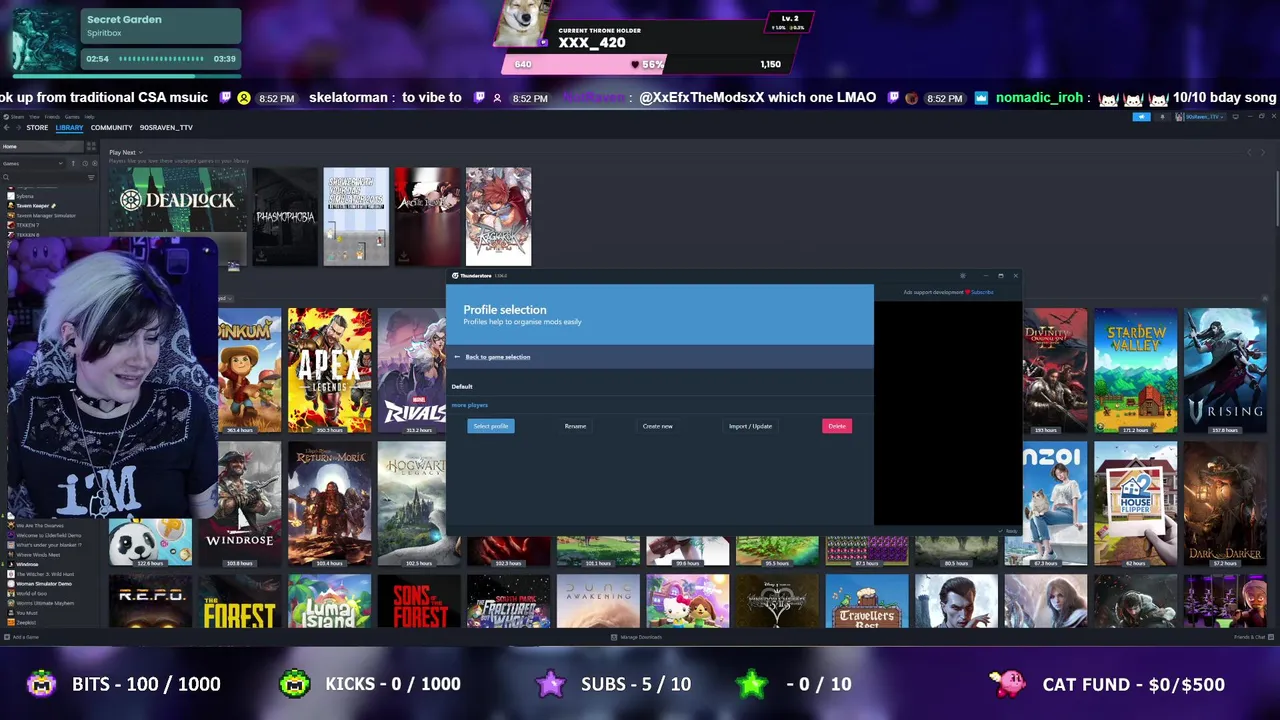Open Stardew Valley game tile
Image resolution: width=1280 pixels, height=720 pixels.
point(1135,370)
